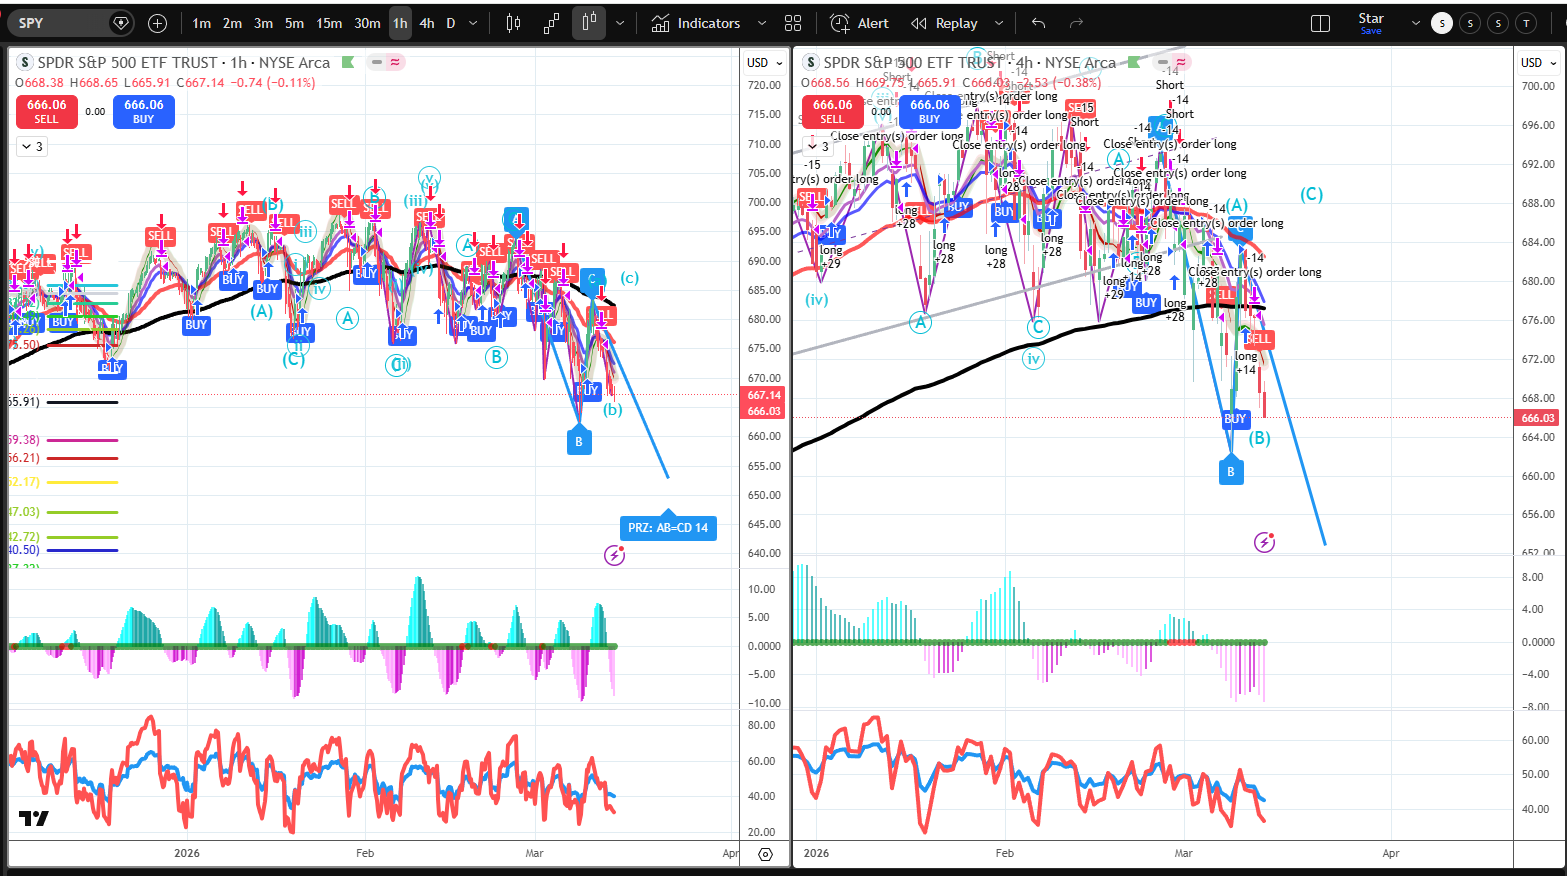Undo the last chart action
The image size is (1567, 876).
point(1039,23)
